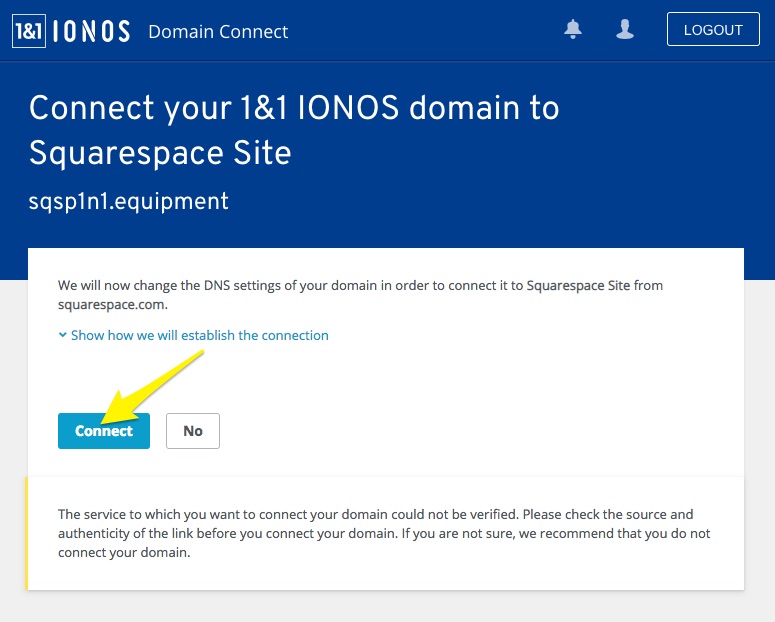Click the yellow arrow annotation

coord(160,387)
